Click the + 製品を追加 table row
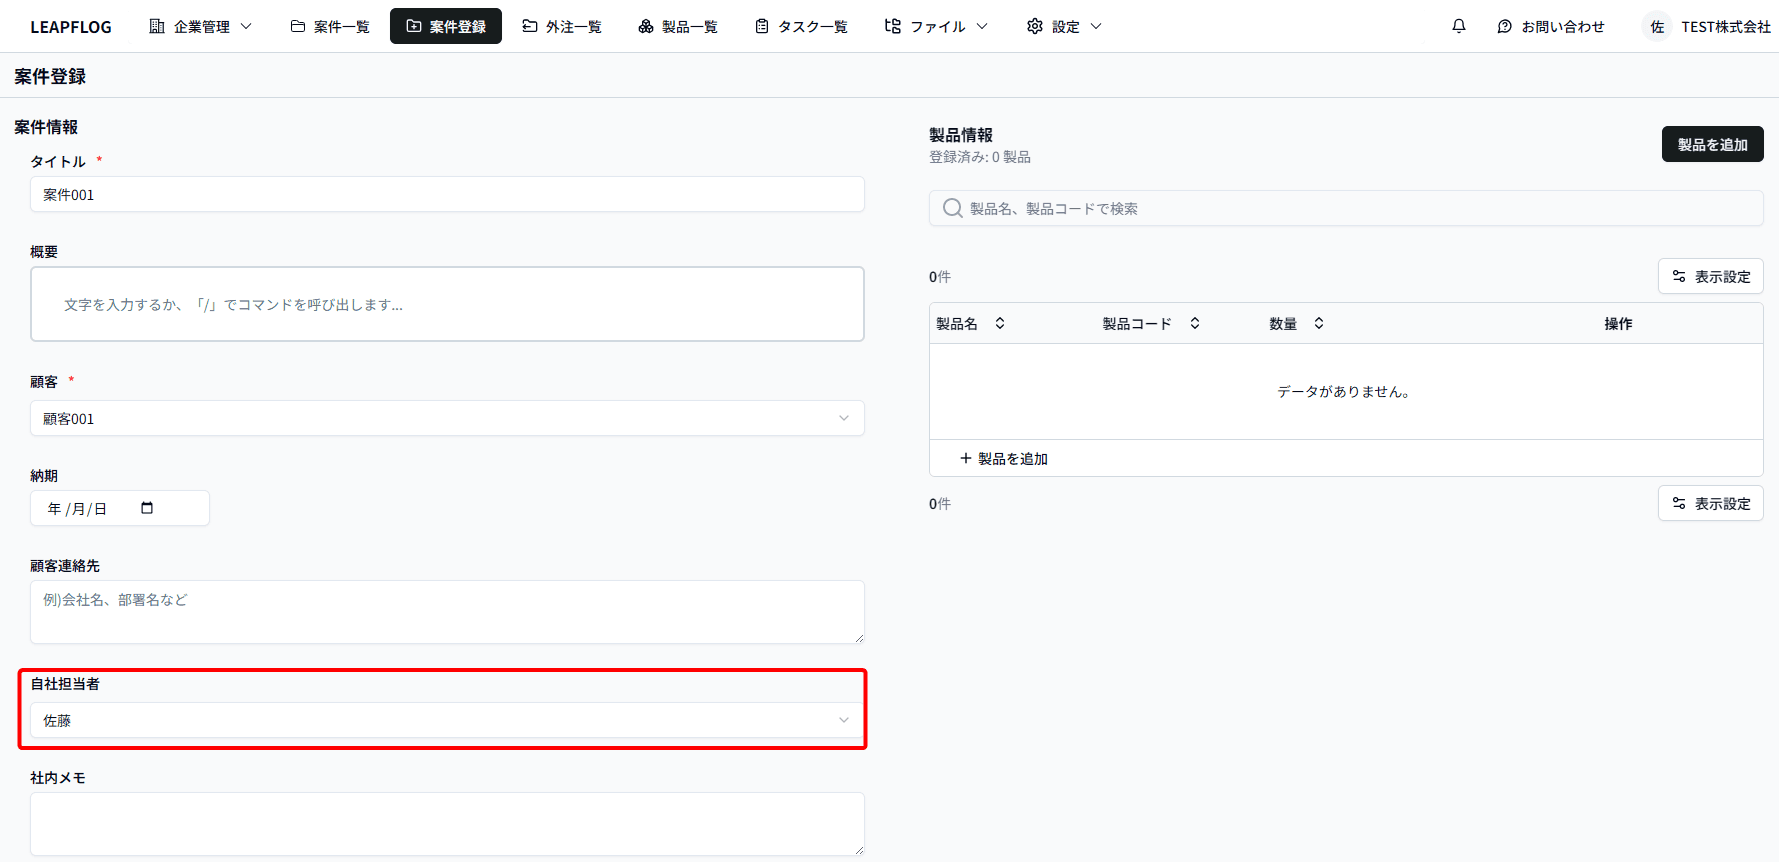This screenshot has height=862, width=1779. click(x=1346, y=458)
